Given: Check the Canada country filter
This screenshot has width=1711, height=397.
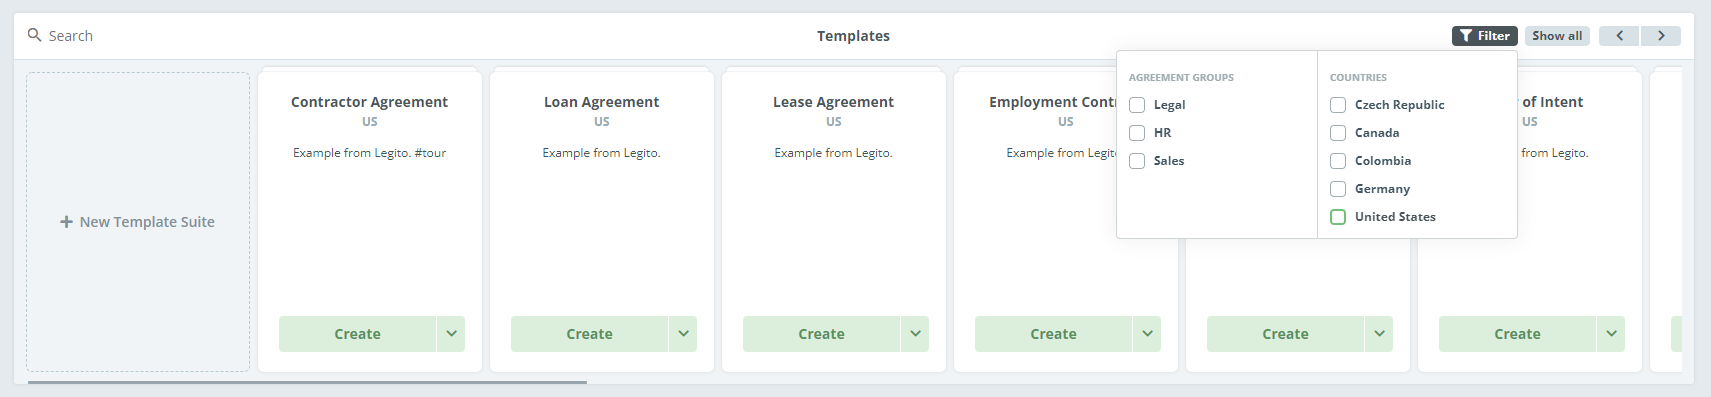Looking at the screenshot, I should pos(1338,133).
